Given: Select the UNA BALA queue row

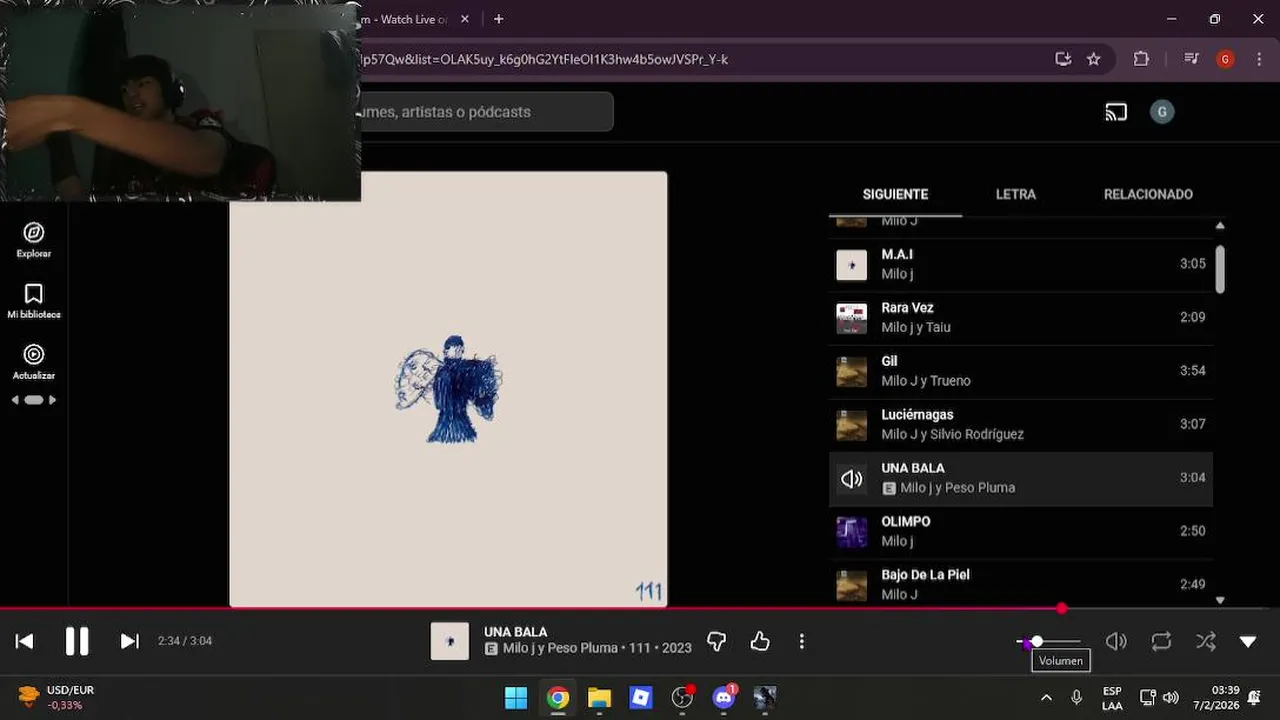Looking at the screenshot, I should coord(1021,478).
